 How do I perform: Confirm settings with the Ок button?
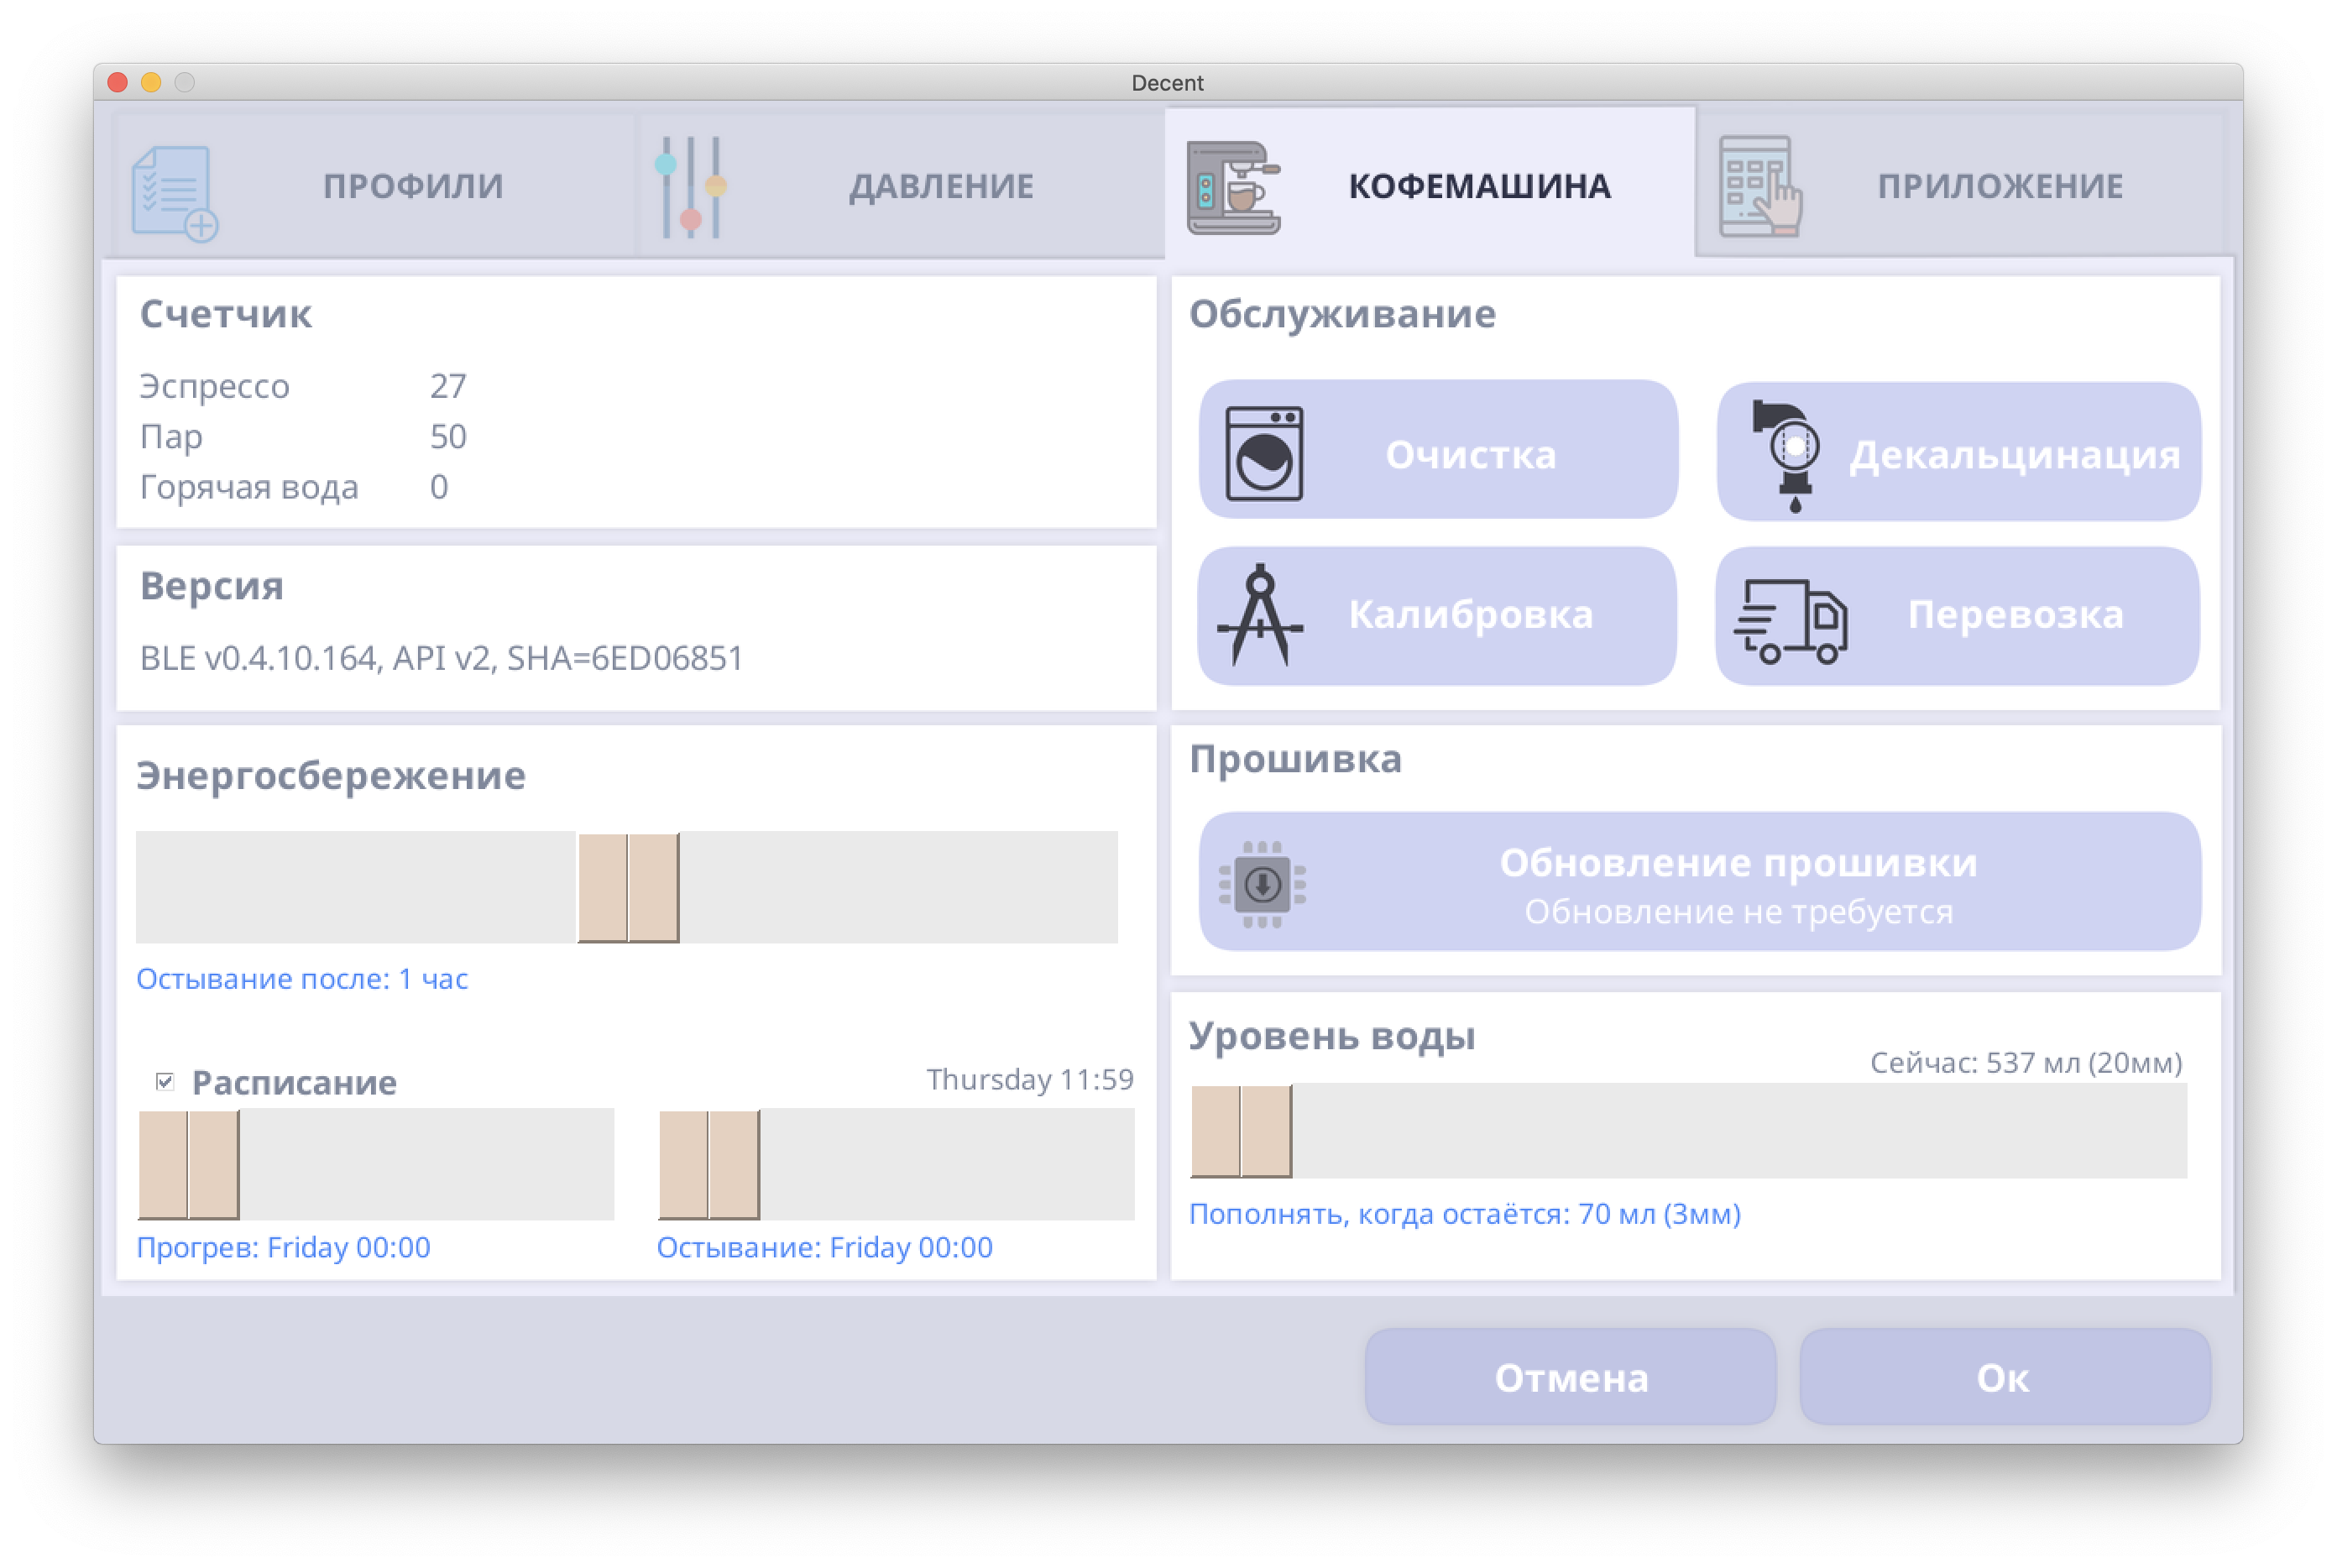(2004, 1377)
